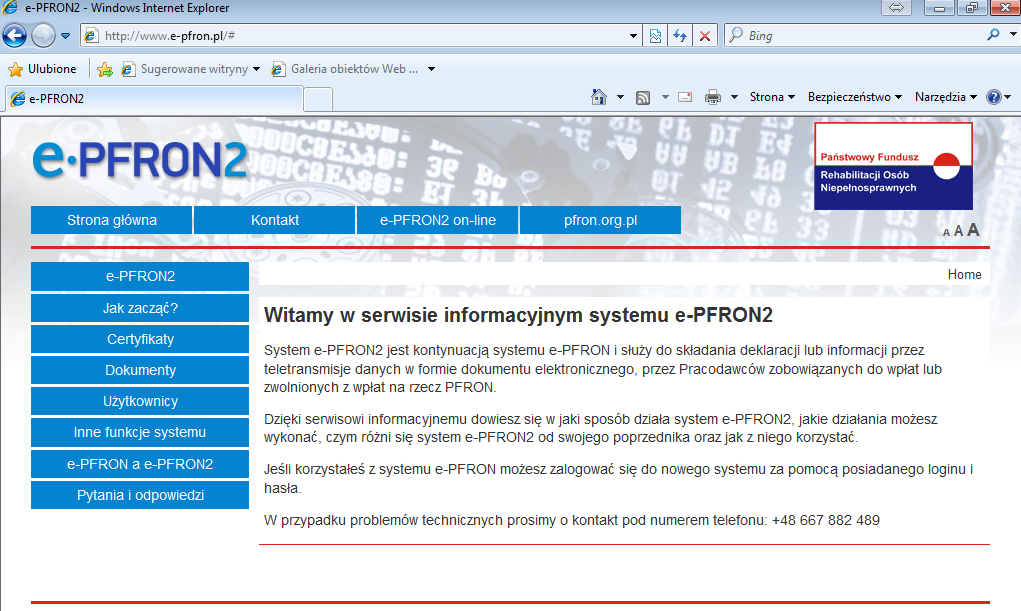Open the Strona command bar menu
The height and width of the screenshot is (611, 1021).
(772, 97)
